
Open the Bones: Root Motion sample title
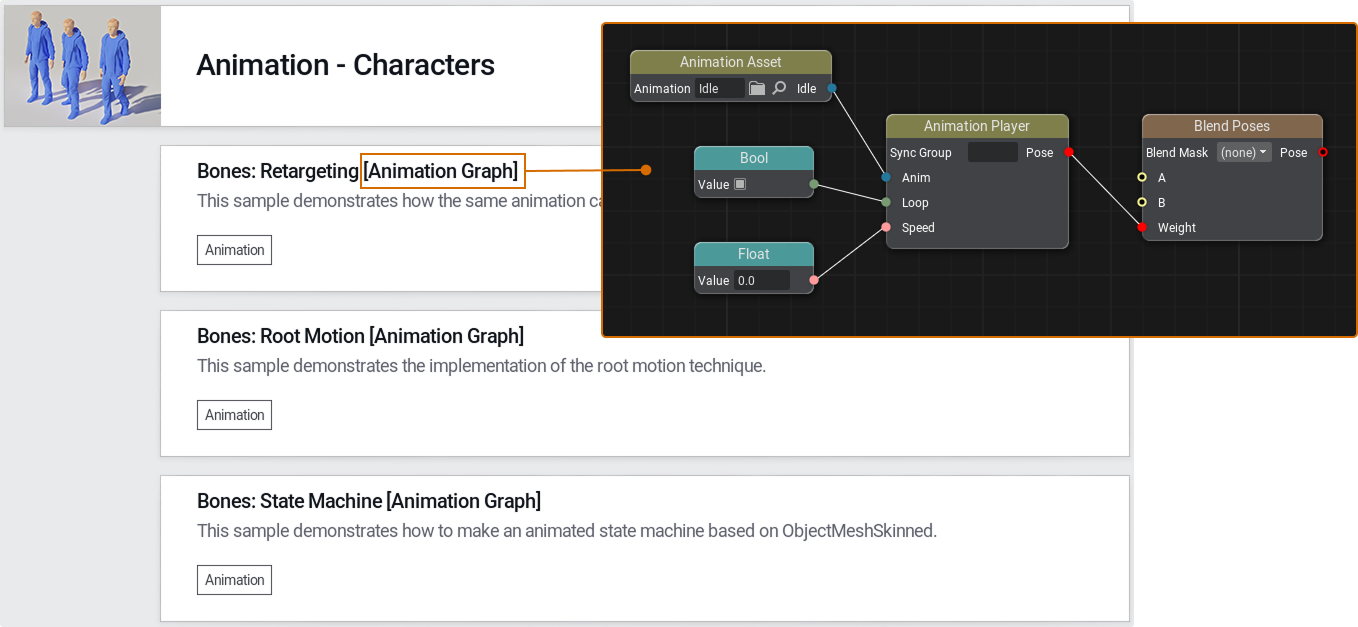(360, 336)
